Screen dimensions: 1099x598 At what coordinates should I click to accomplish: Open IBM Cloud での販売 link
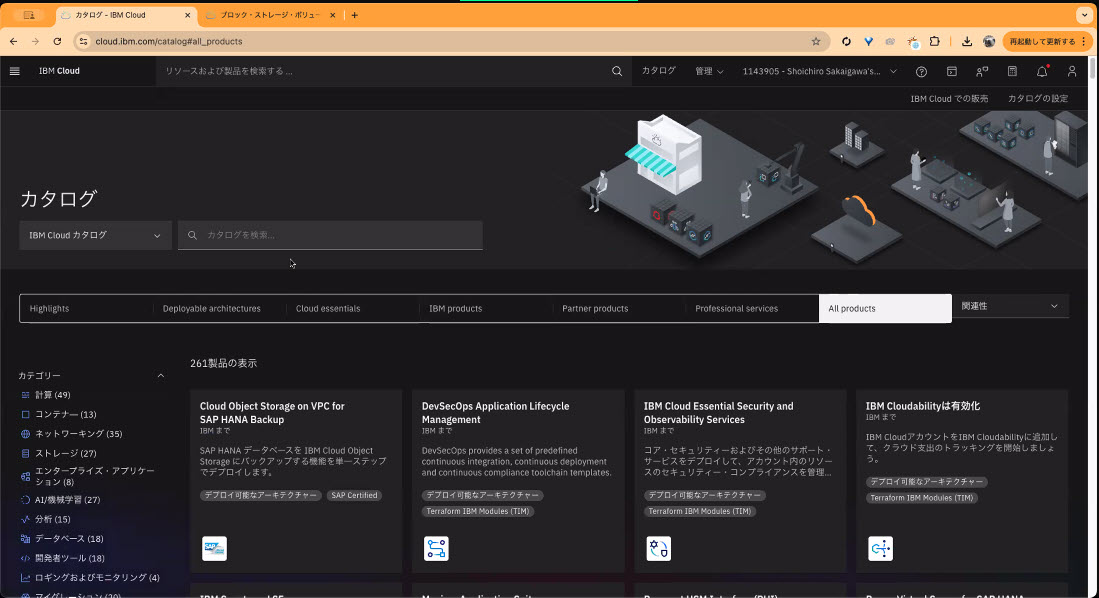tap(949, 99)
